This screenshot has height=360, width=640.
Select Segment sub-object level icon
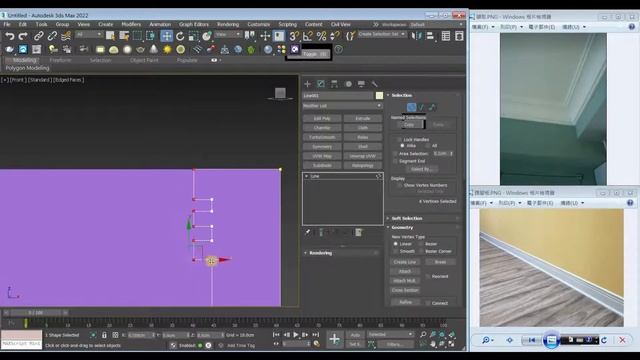[422, 107]
